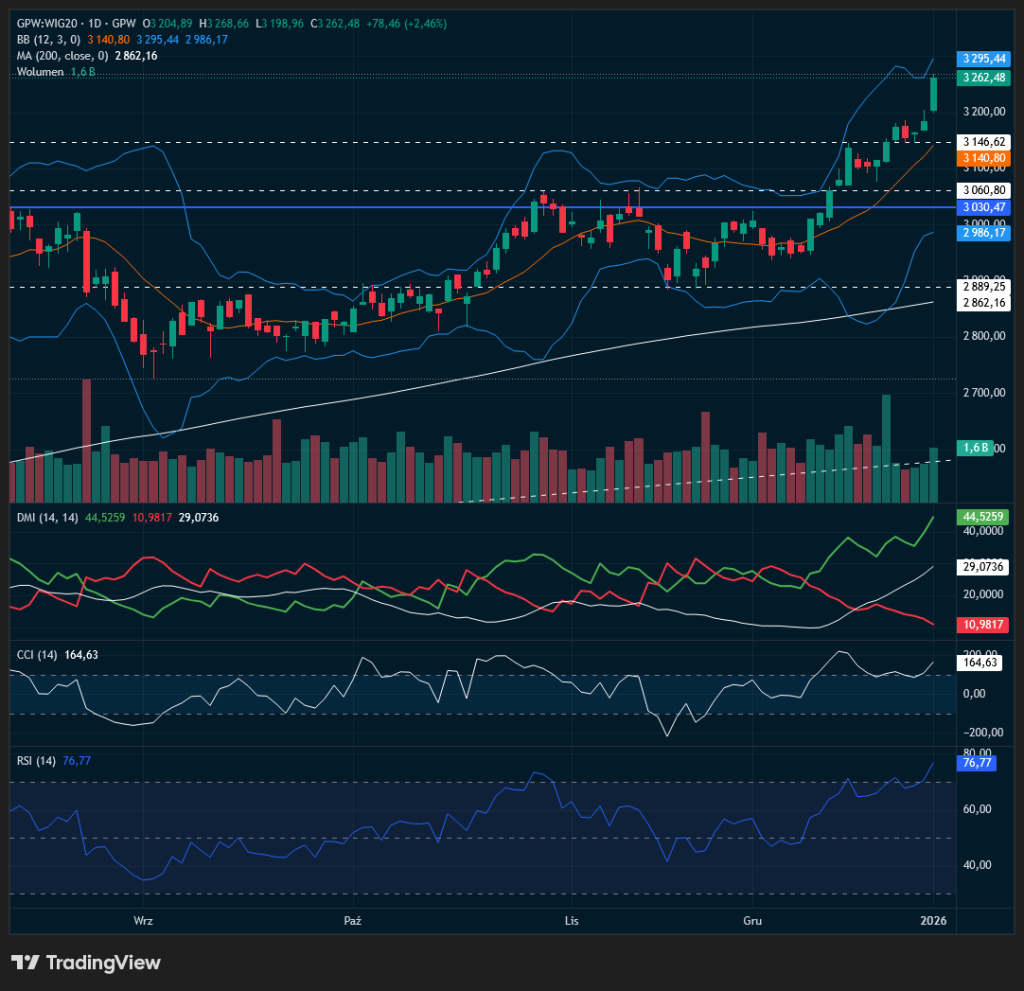Click the blue 3 295,44 upper band label

(x=983, y=58)
